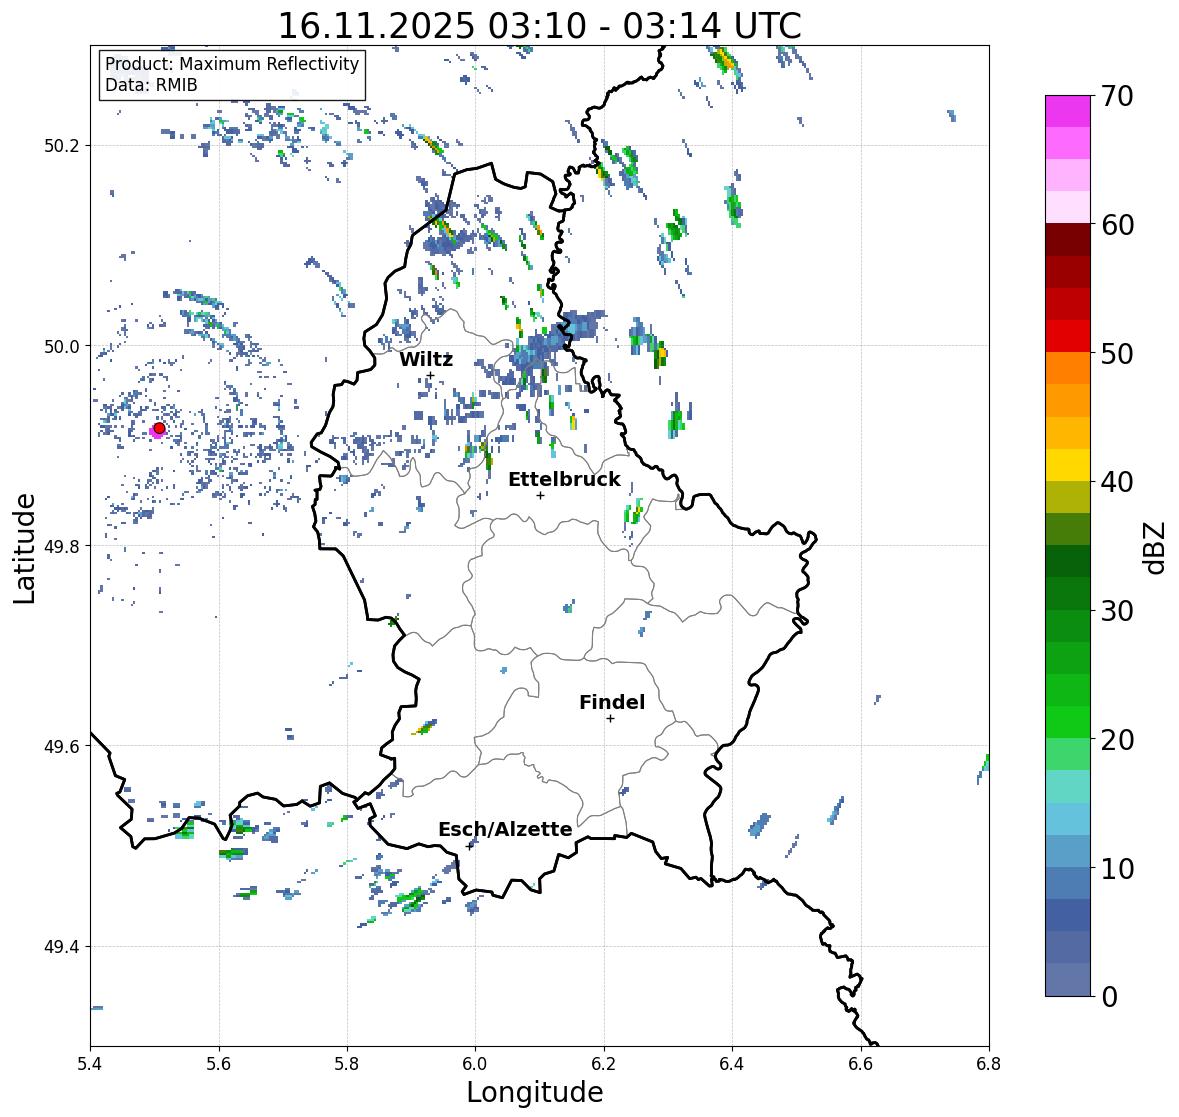Click the colorbar tick label 70

pos(1117,96)
